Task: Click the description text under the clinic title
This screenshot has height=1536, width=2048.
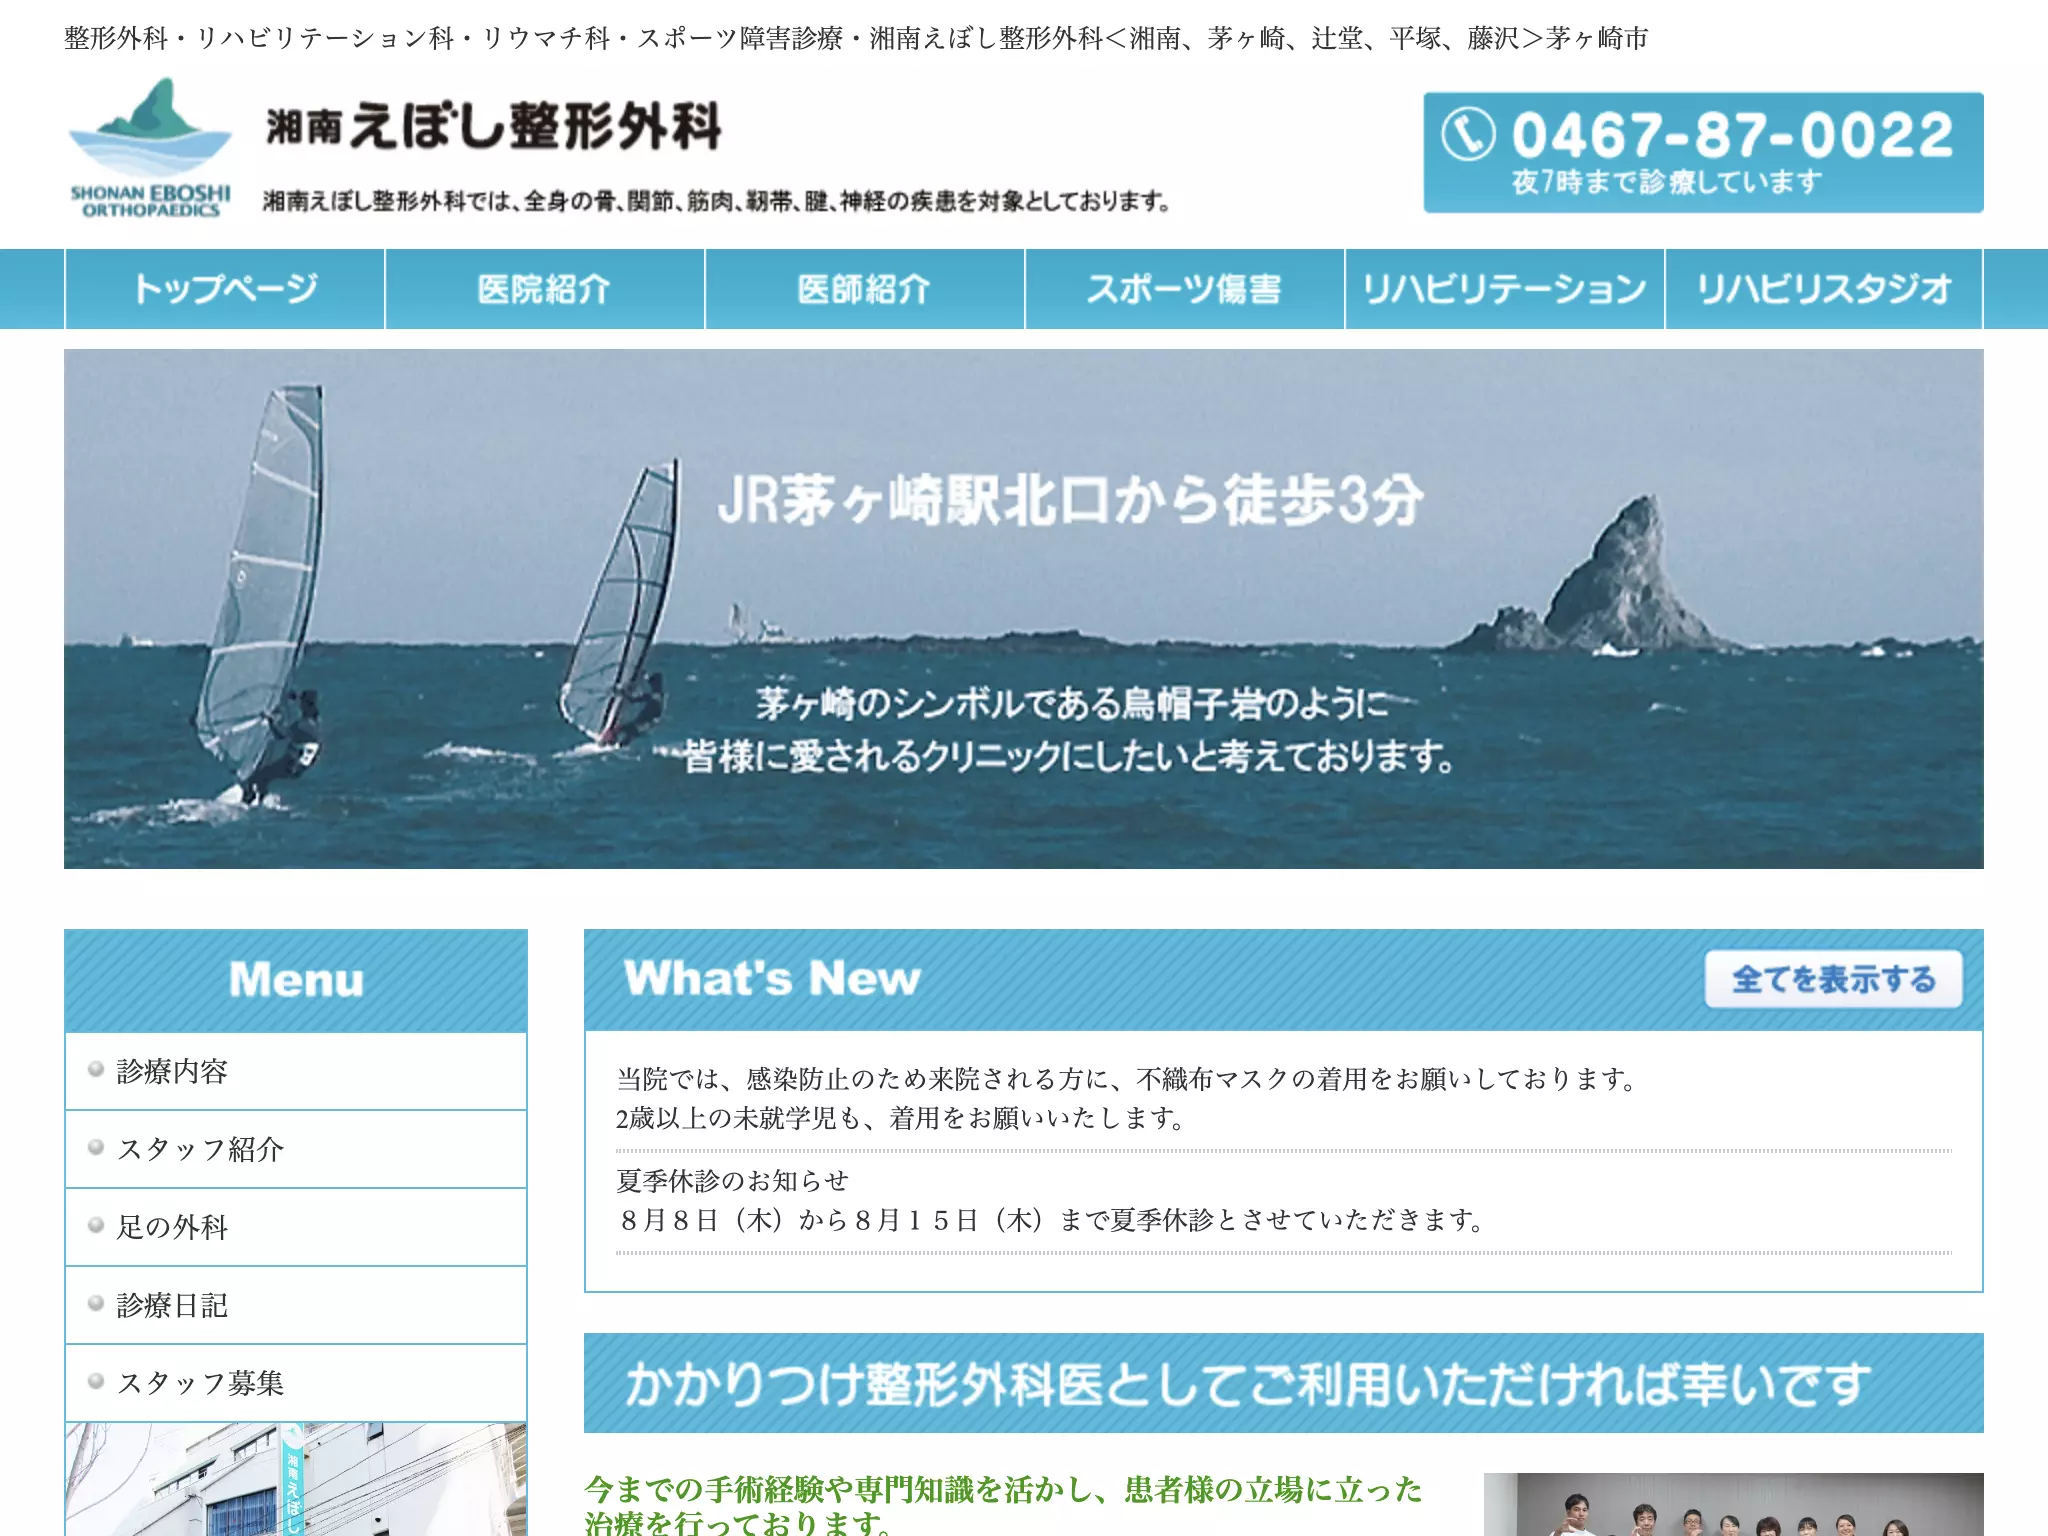Action: tap(716, 201)
